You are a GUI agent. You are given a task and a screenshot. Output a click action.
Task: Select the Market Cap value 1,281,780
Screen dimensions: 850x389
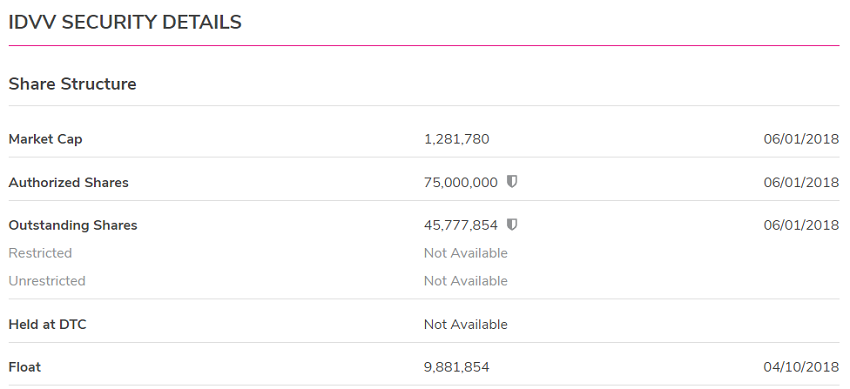pyautogui.click(x=456, y=139)
